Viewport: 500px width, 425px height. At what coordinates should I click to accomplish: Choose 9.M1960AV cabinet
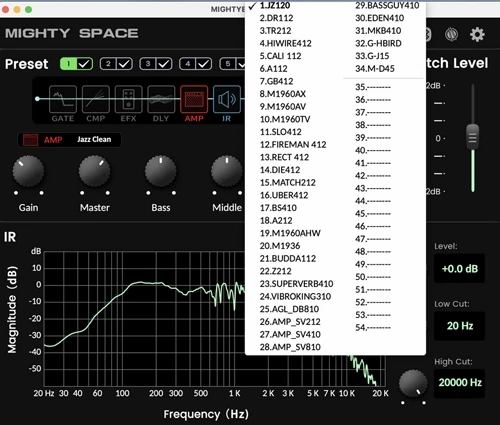[x=283, y=107]
